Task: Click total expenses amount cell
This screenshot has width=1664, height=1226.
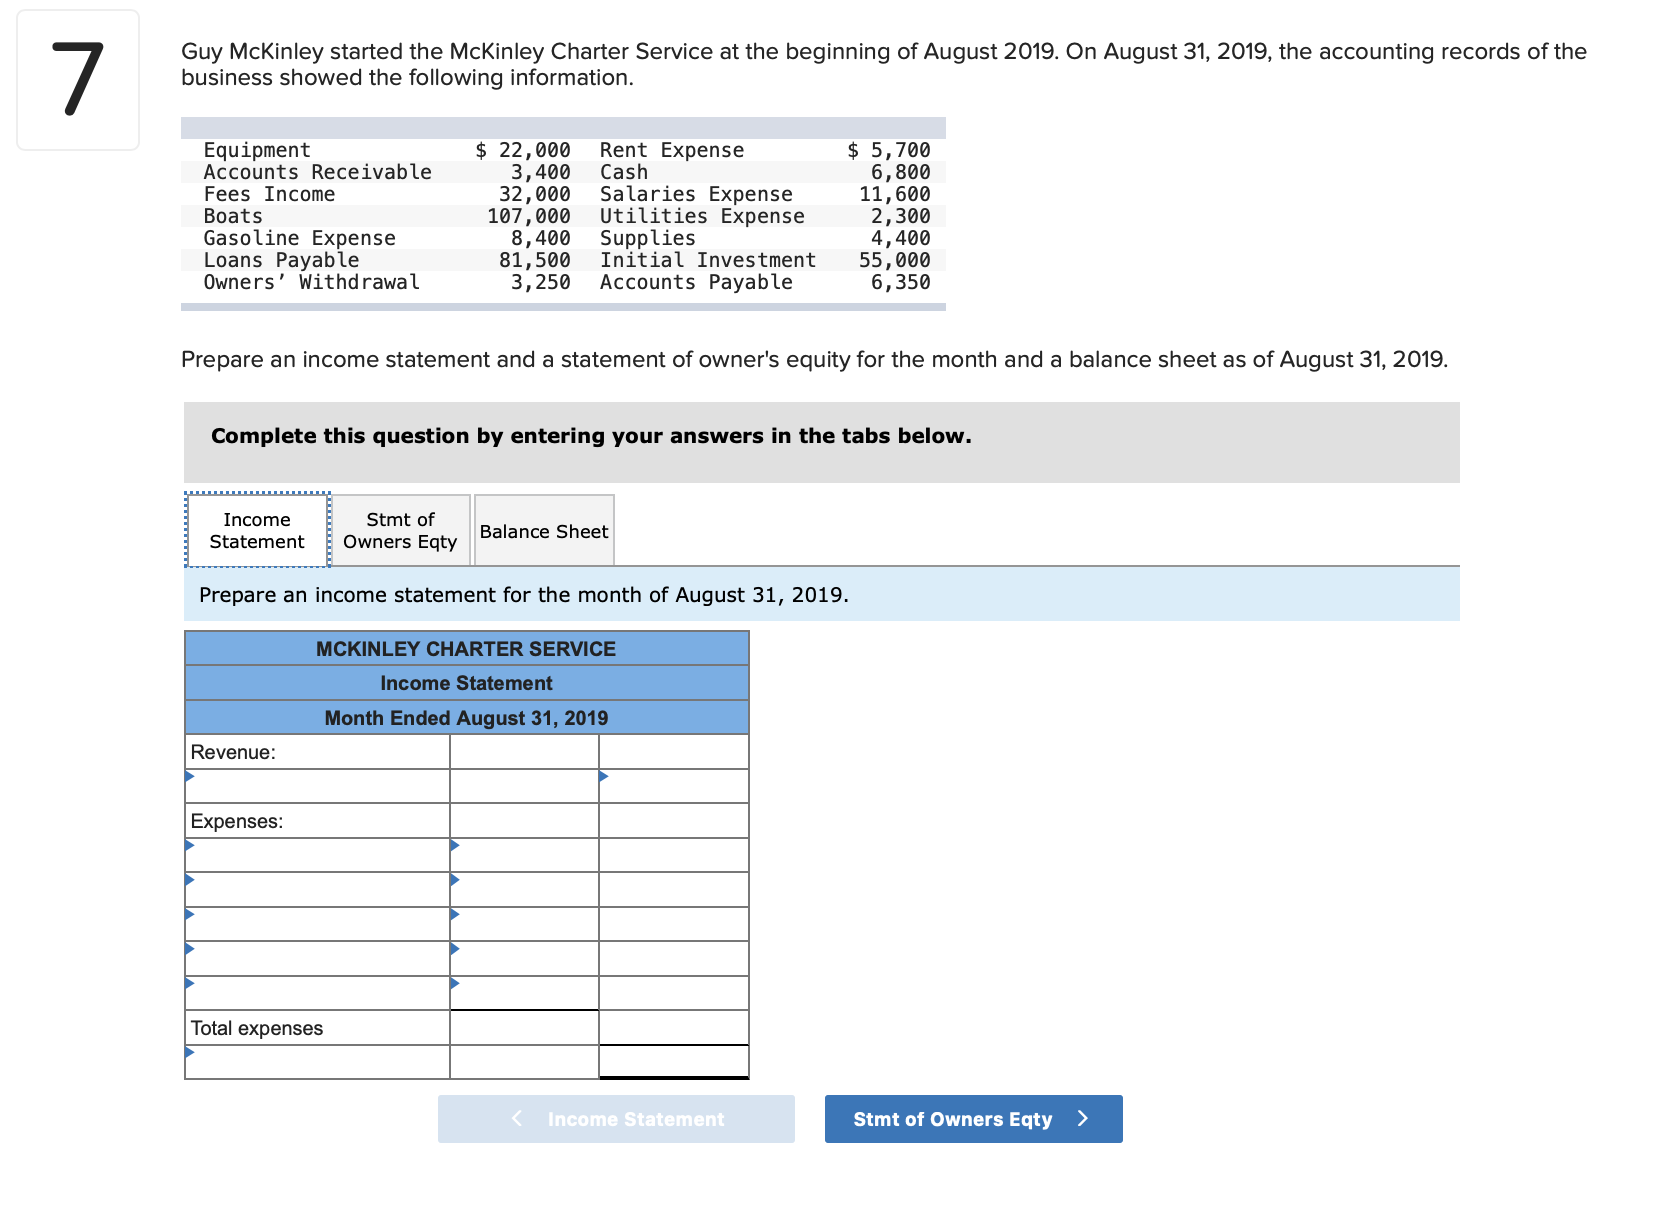Action: click(674, 1027)
